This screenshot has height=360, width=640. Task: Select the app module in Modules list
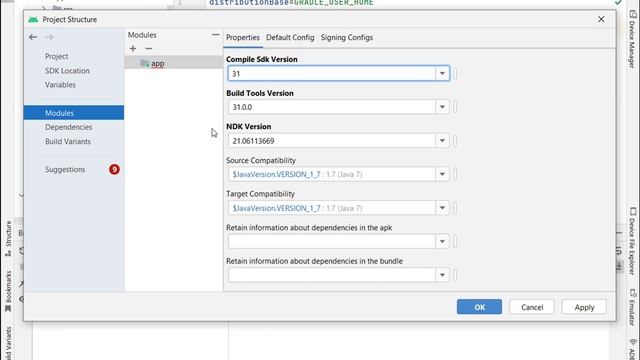pos(174,63)
